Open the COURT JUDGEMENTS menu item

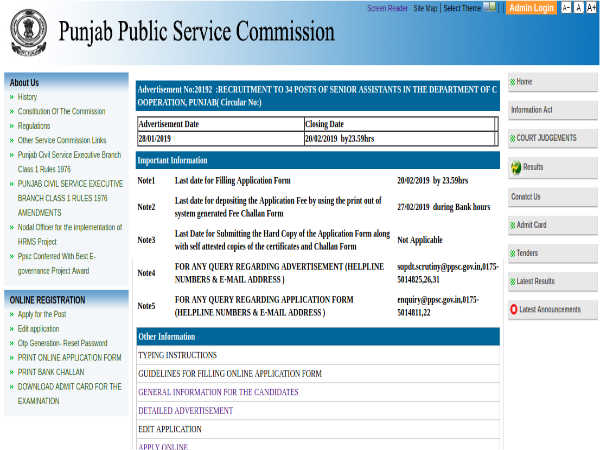click(x=549, y=138)
